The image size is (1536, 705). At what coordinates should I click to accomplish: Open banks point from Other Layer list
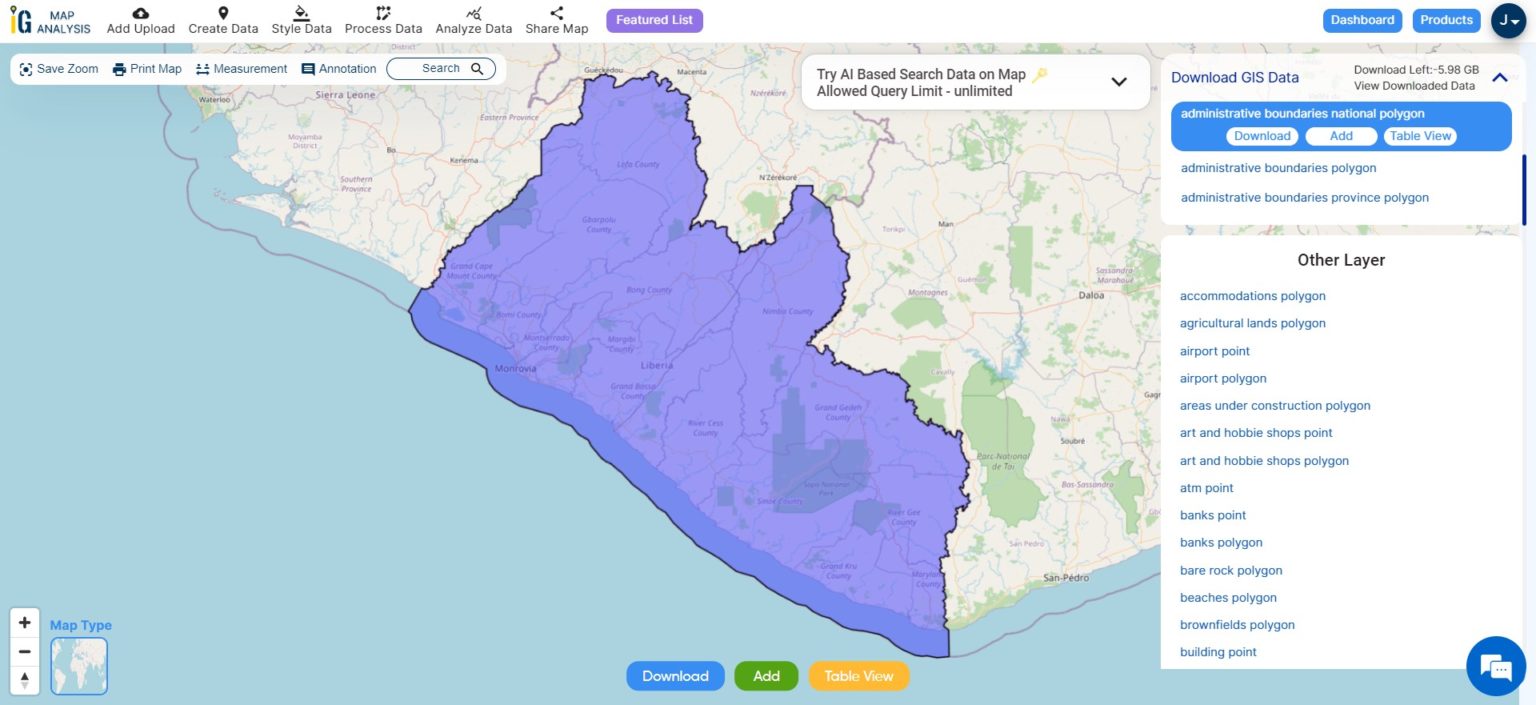click(x=1212, y=514)
